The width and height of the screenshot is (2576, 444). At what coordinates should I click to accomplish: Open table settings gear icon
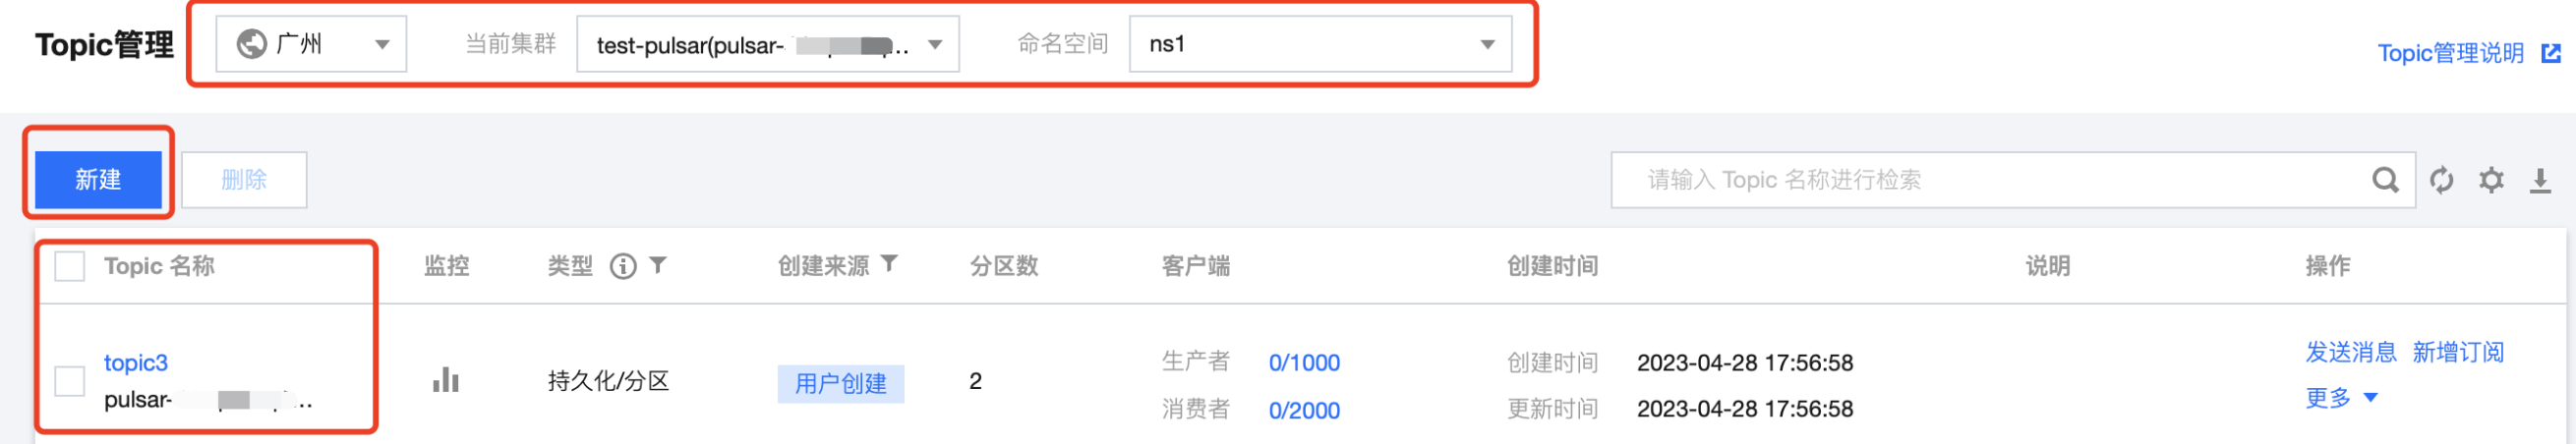tap(2491, 180)
